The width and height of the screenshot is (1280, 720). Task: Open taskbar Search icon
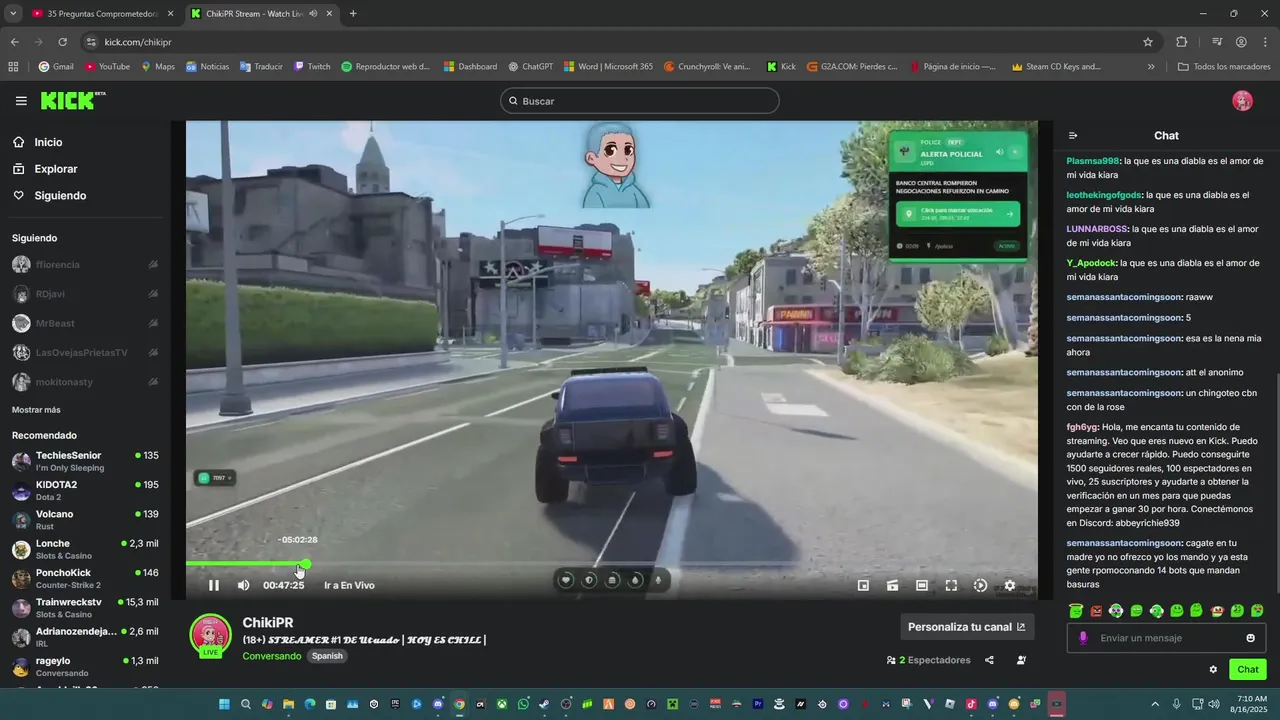(x=246, y=704)
